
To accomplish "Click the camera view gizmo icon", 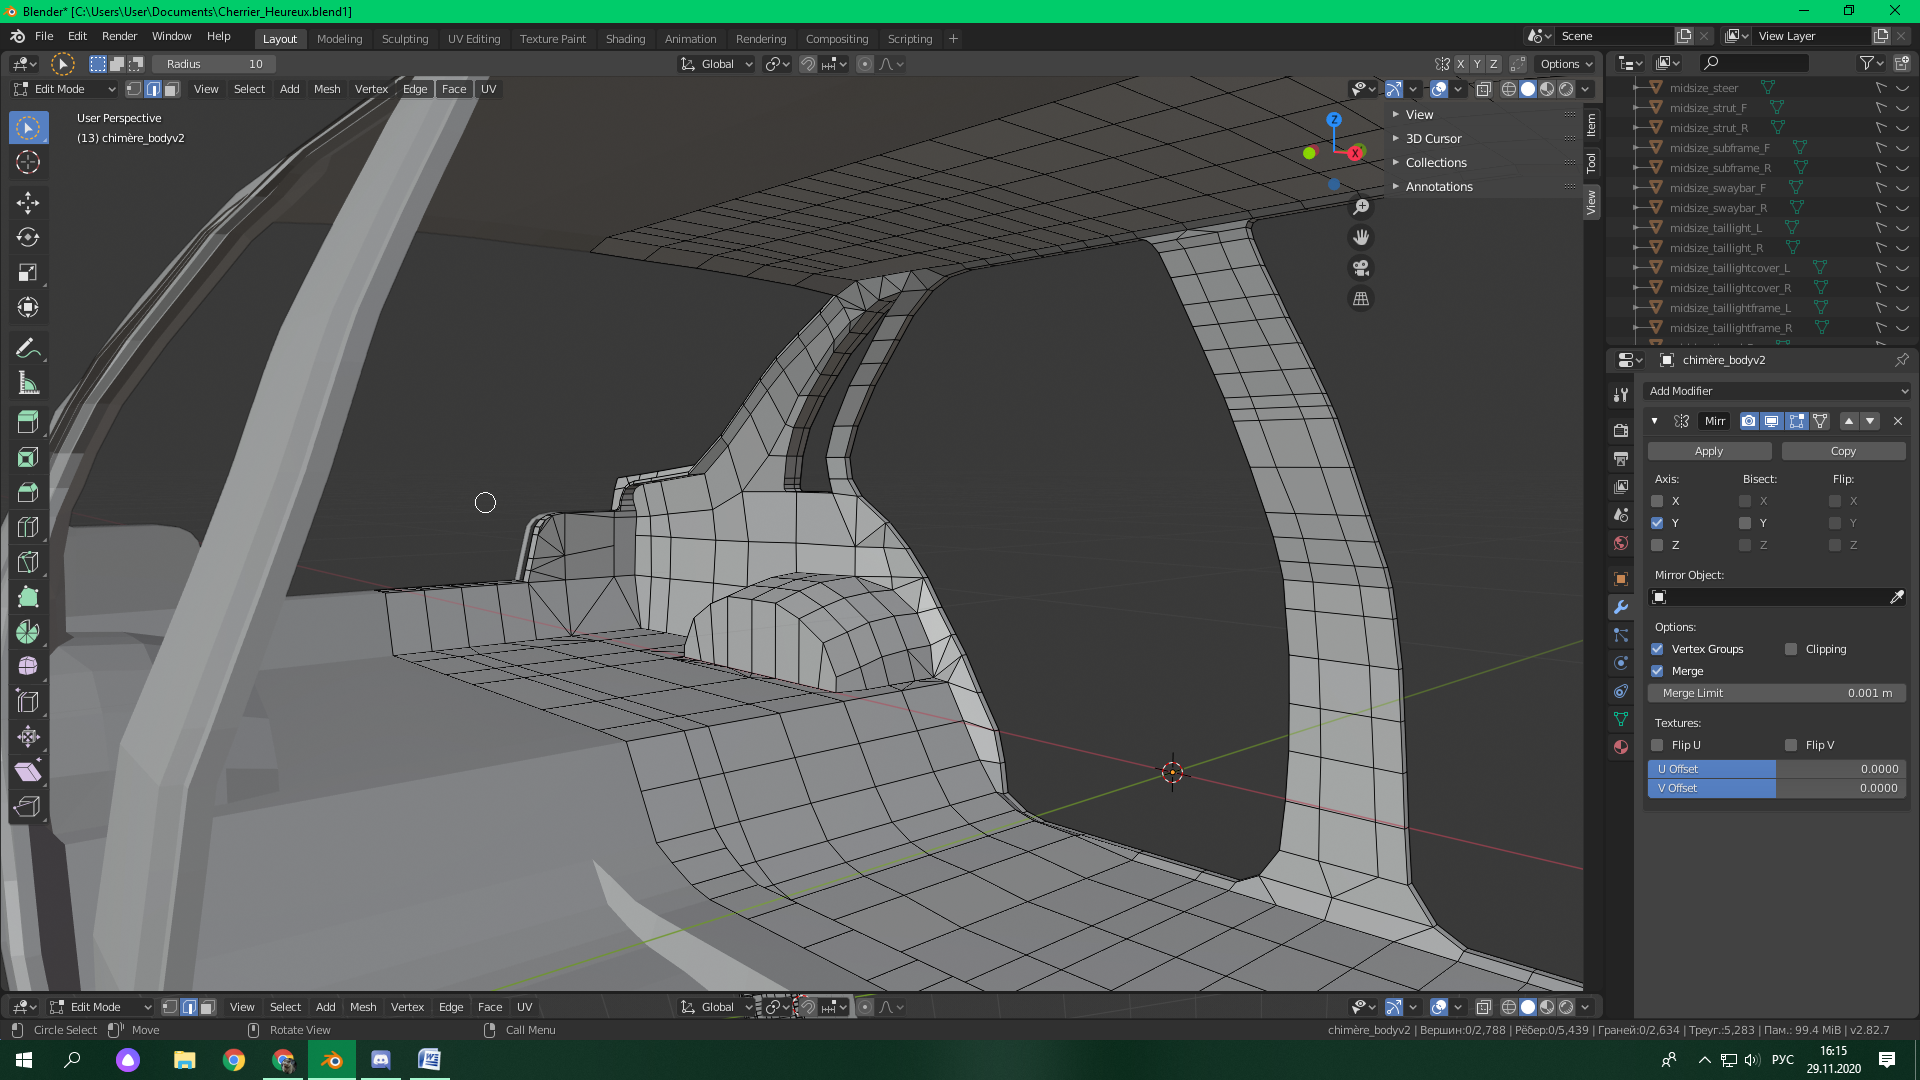I will (x=1361, y=268).
